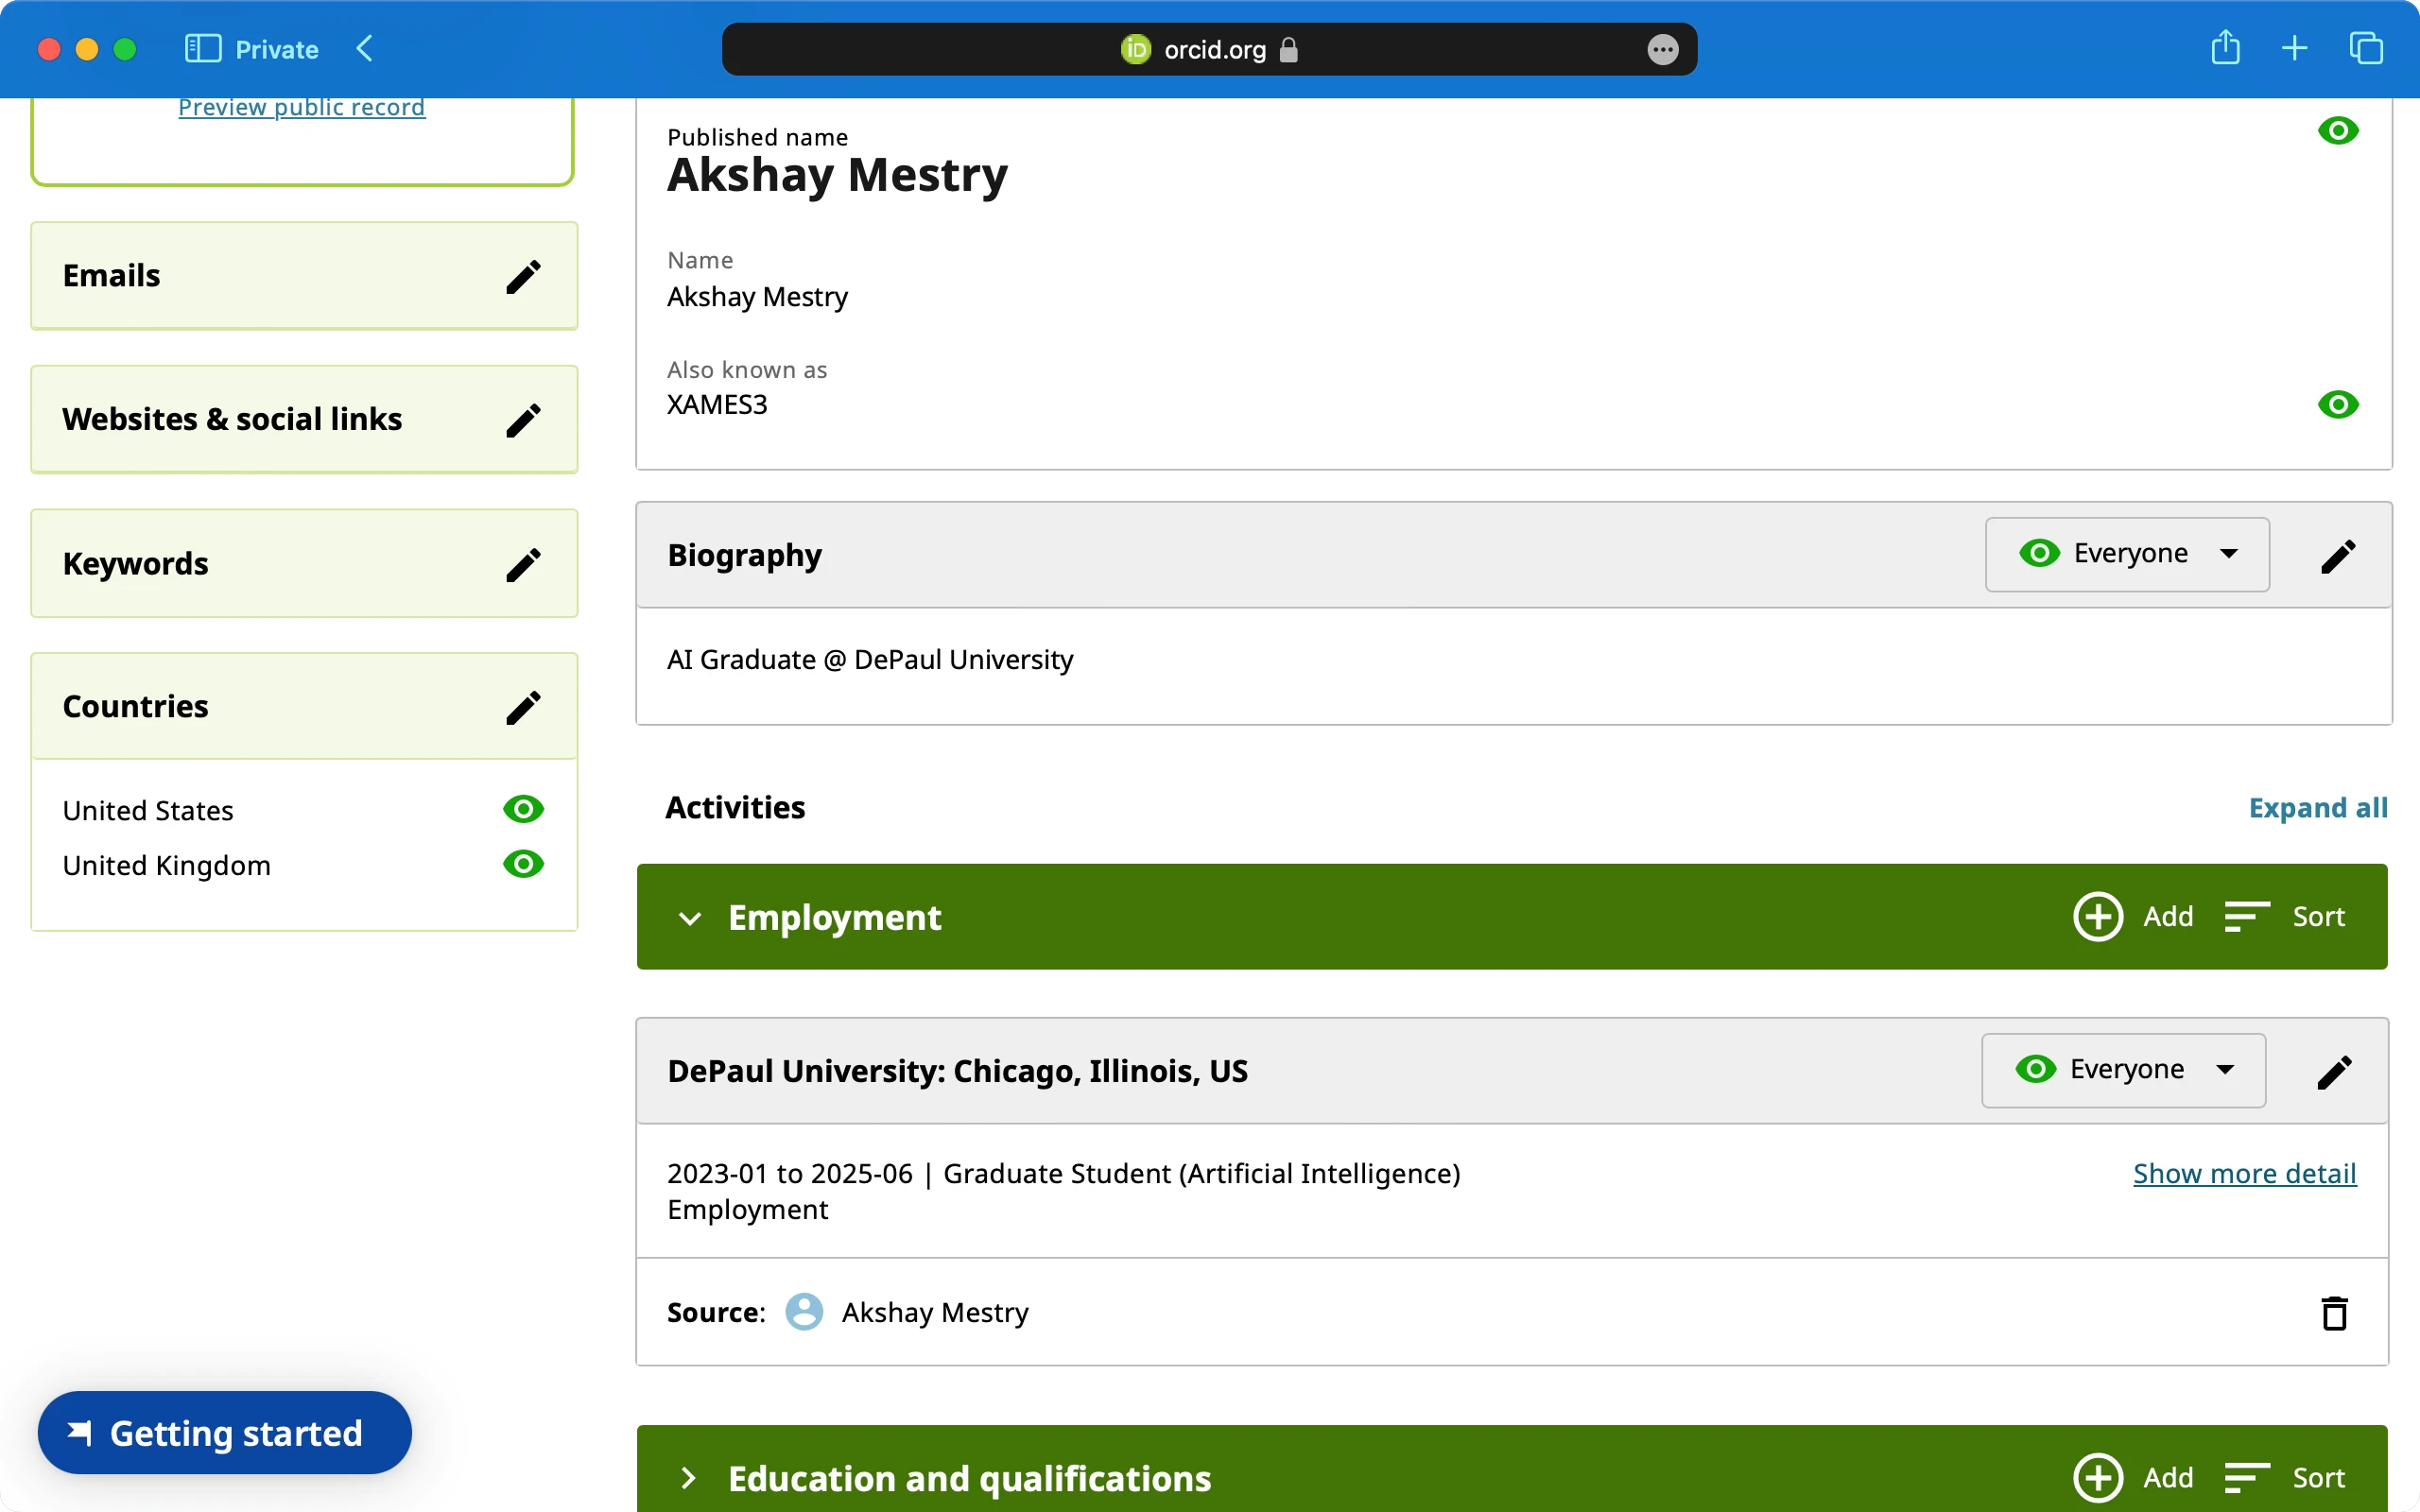Click the Biography section heading
The height and width of the screenshot is (1512, 2420).
[744, 555]
